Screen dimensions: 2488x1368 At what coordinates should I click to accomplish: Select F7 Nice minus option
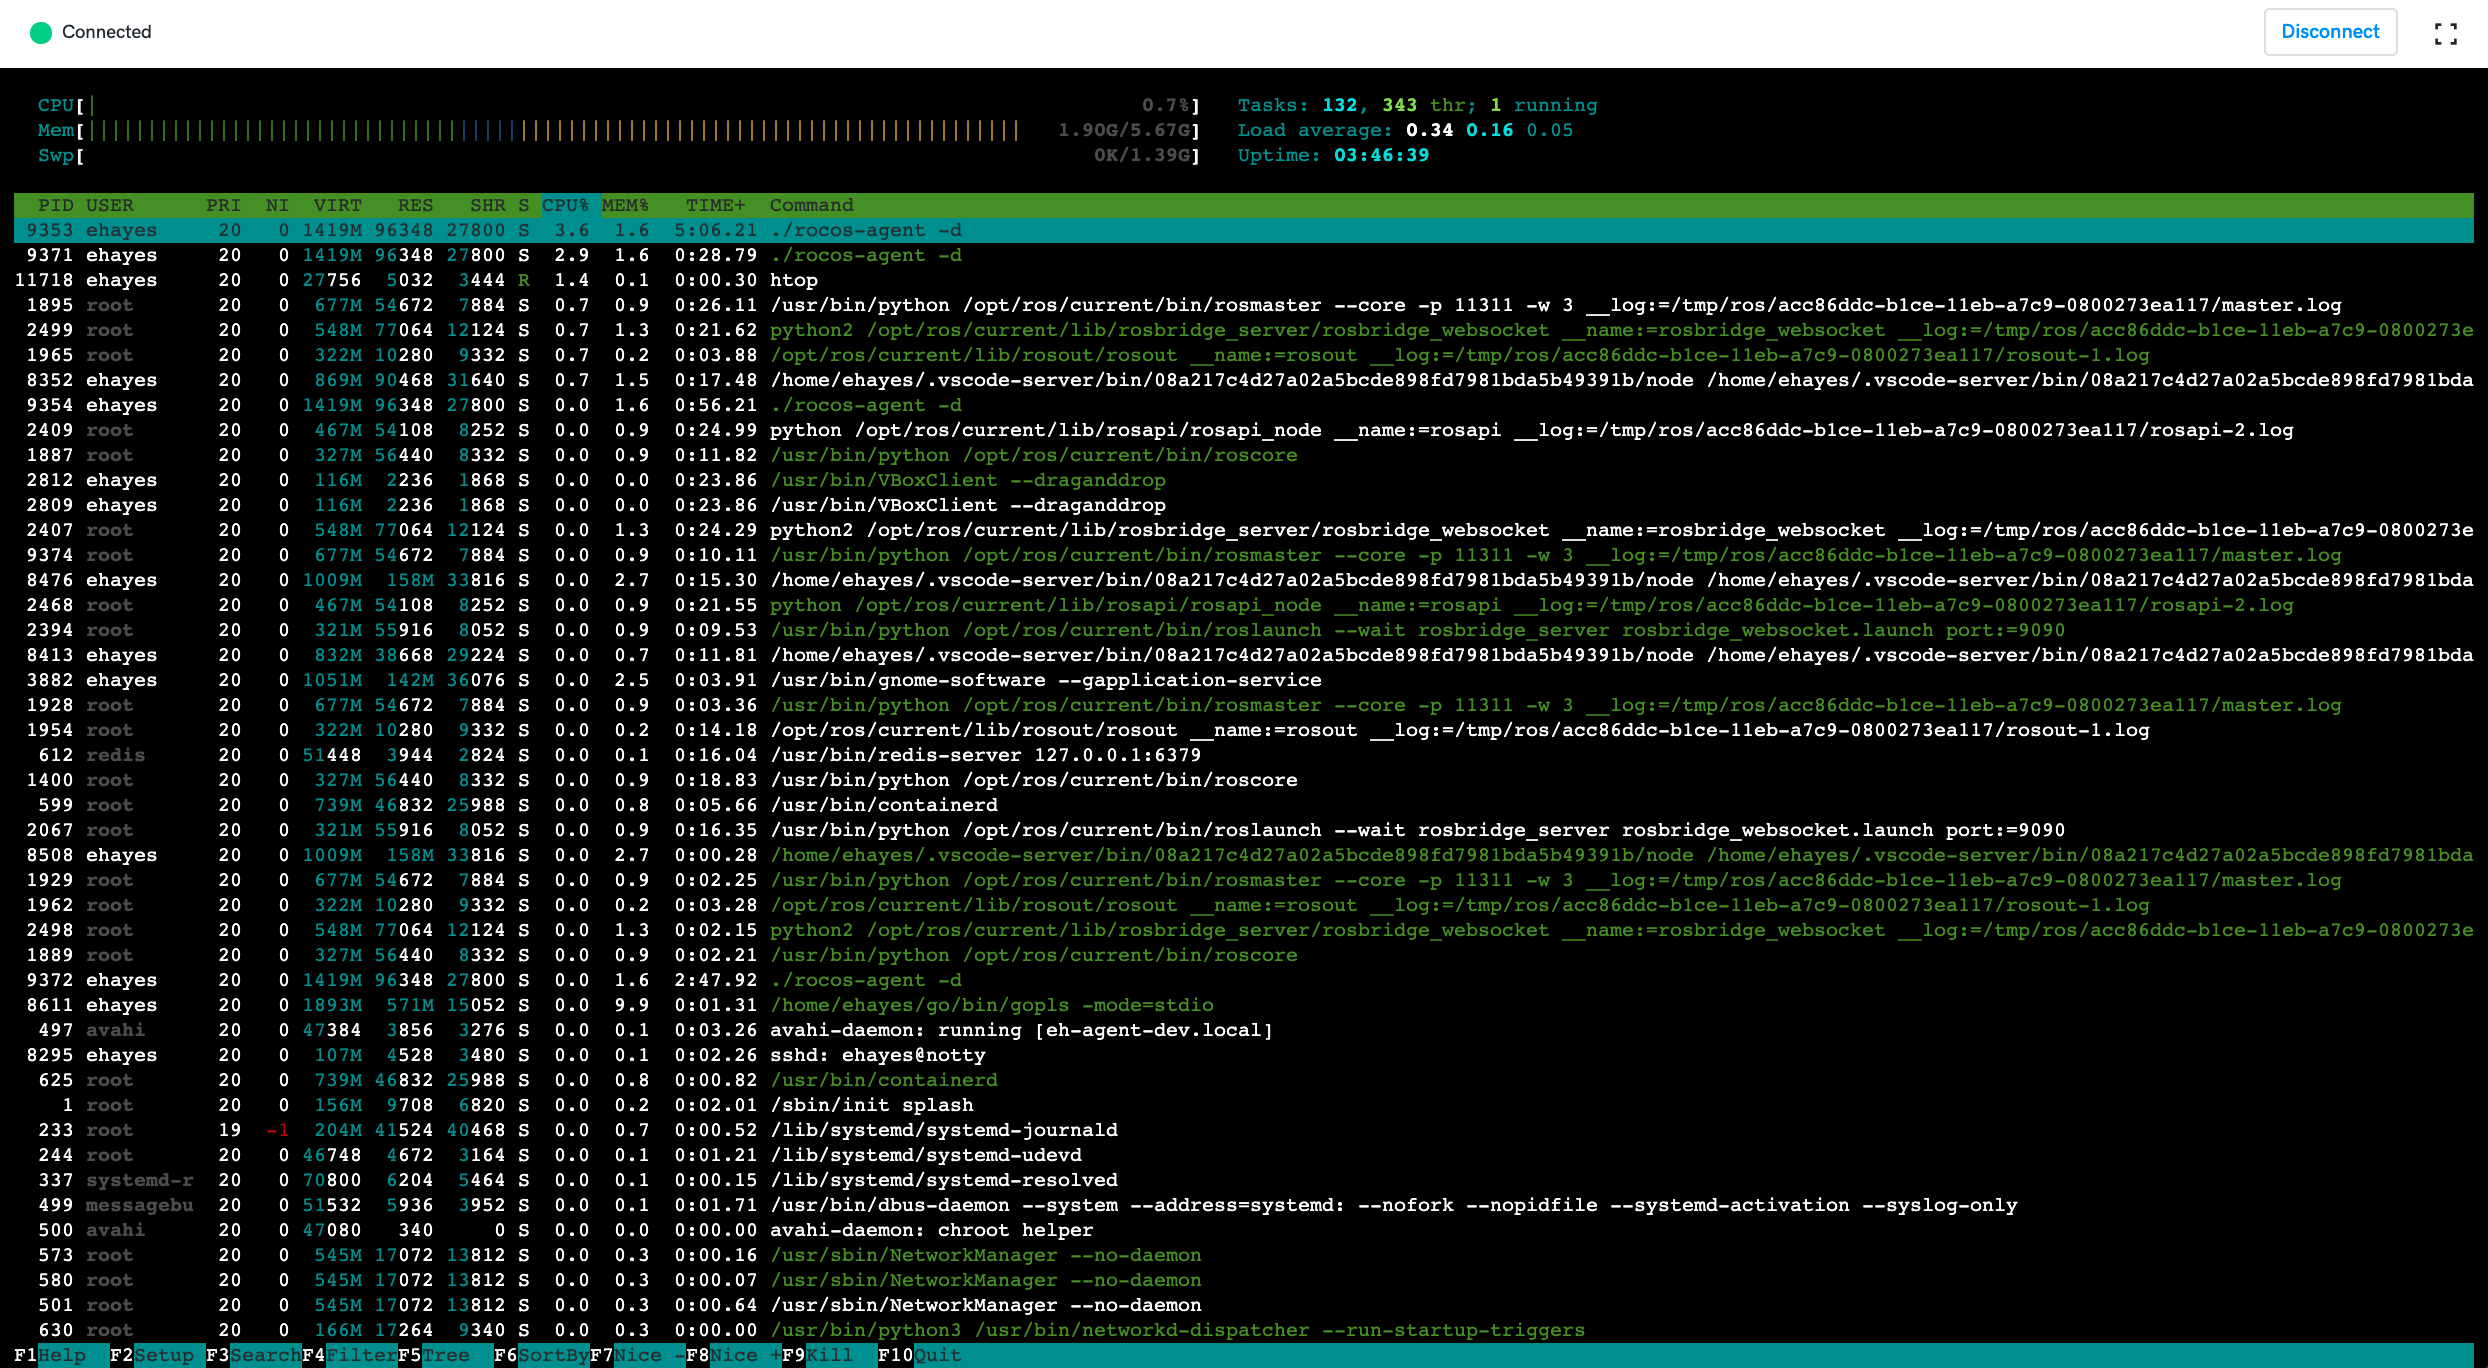[x=638, y=1355]
